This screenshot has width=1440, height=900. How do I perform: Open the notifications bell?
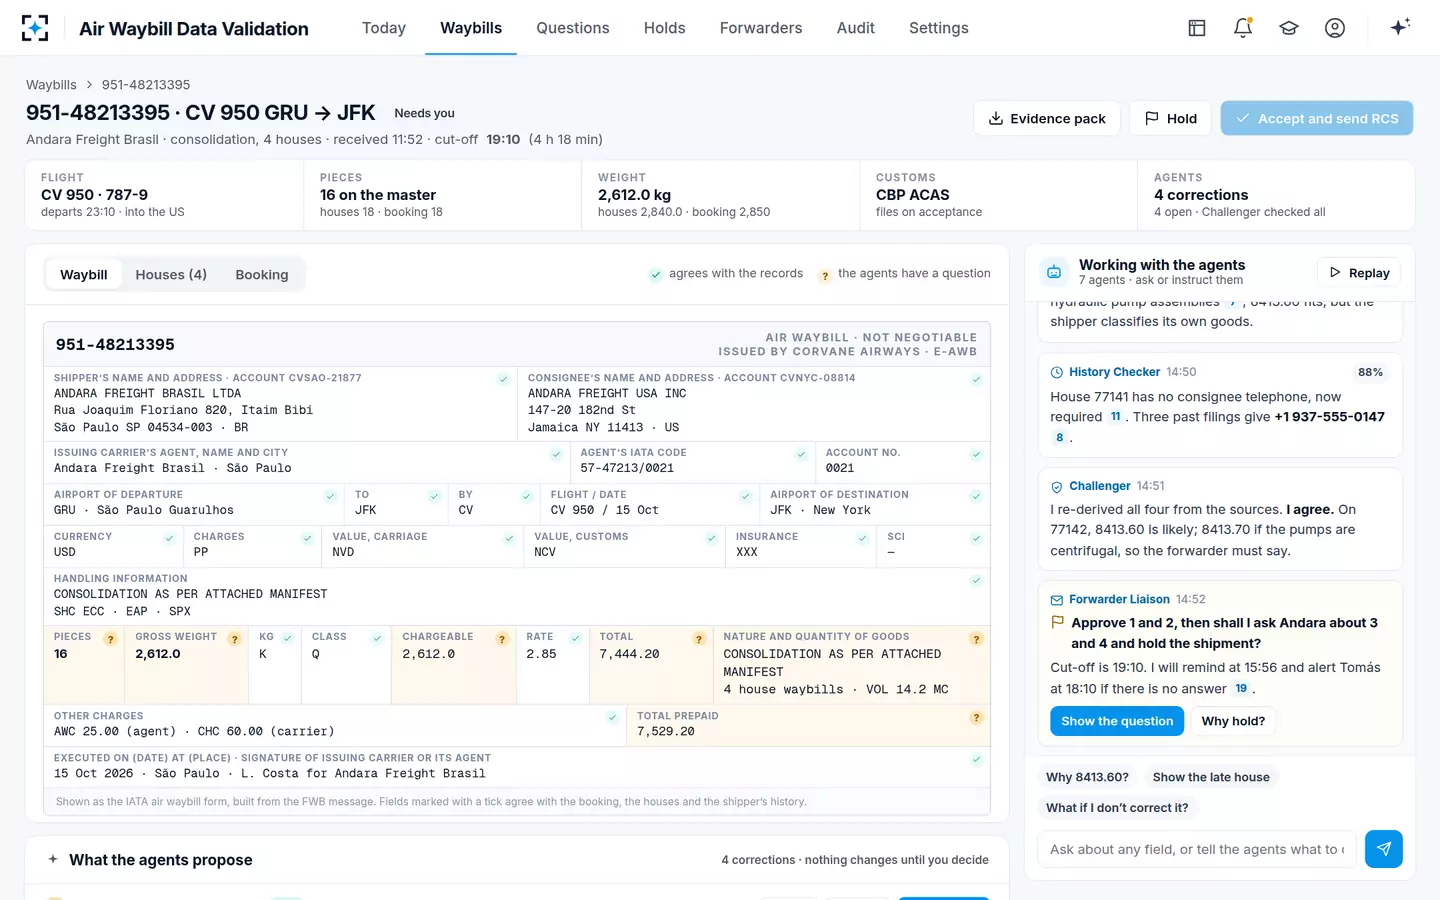[x=1243, y=28]
